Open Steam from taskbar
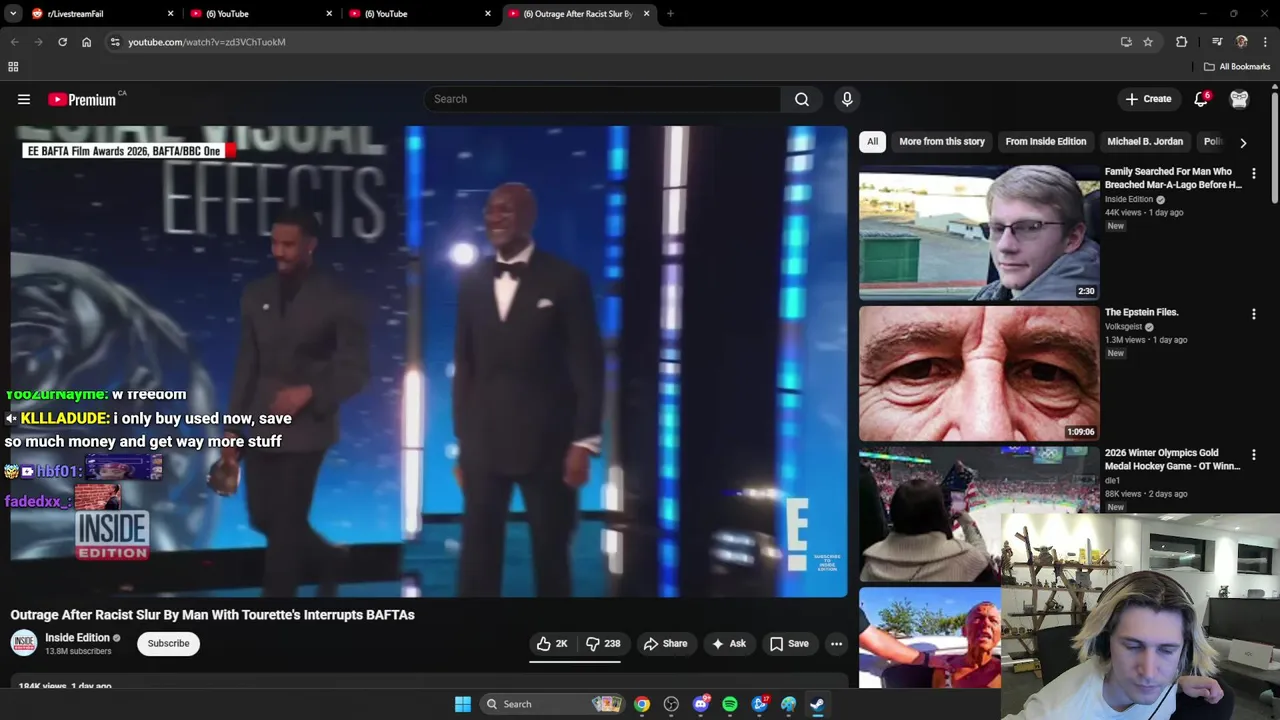This screenshot has width=1280, height=720. [817, 704]
